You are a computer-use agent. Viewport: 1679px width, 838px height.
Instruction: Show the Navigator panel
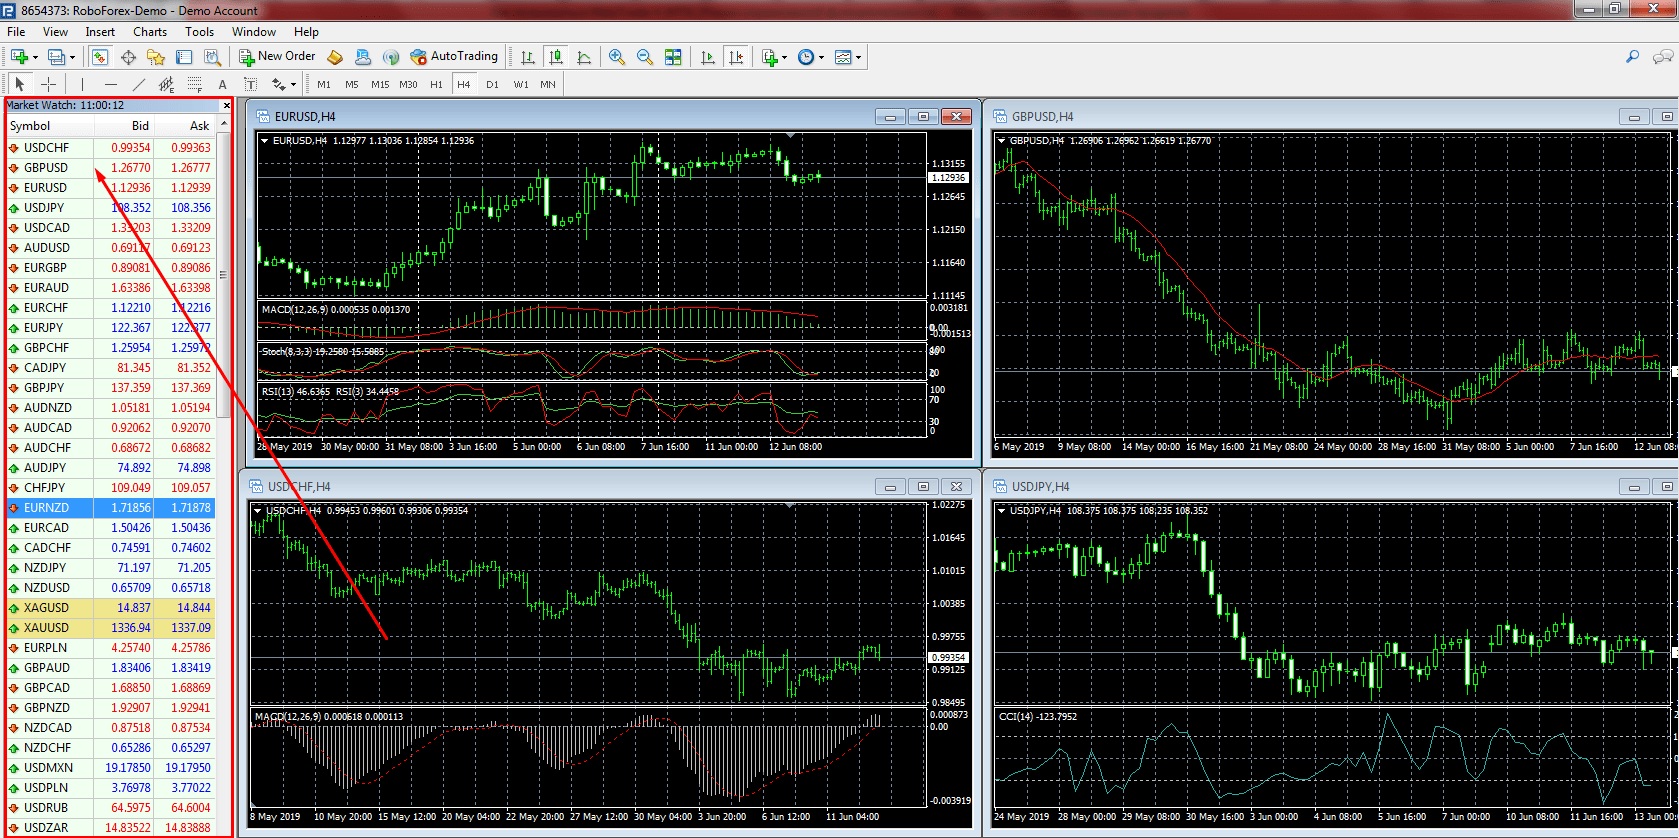click(156, 57)
